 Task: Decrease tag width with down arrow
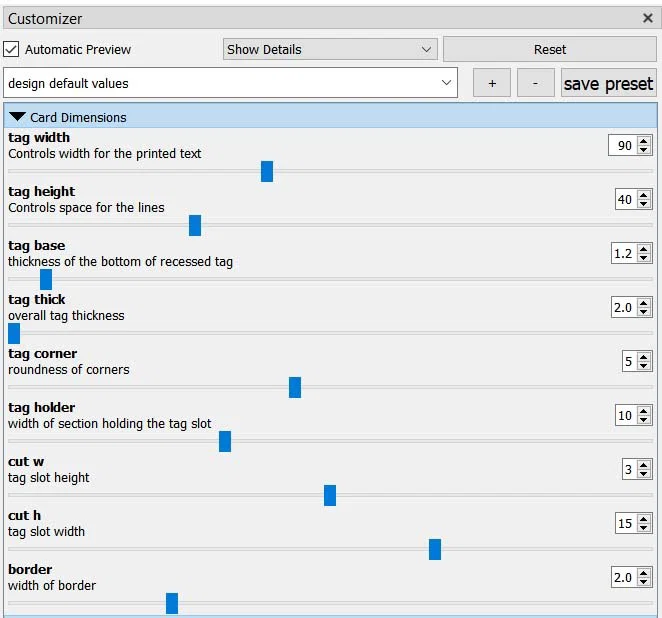643,150
